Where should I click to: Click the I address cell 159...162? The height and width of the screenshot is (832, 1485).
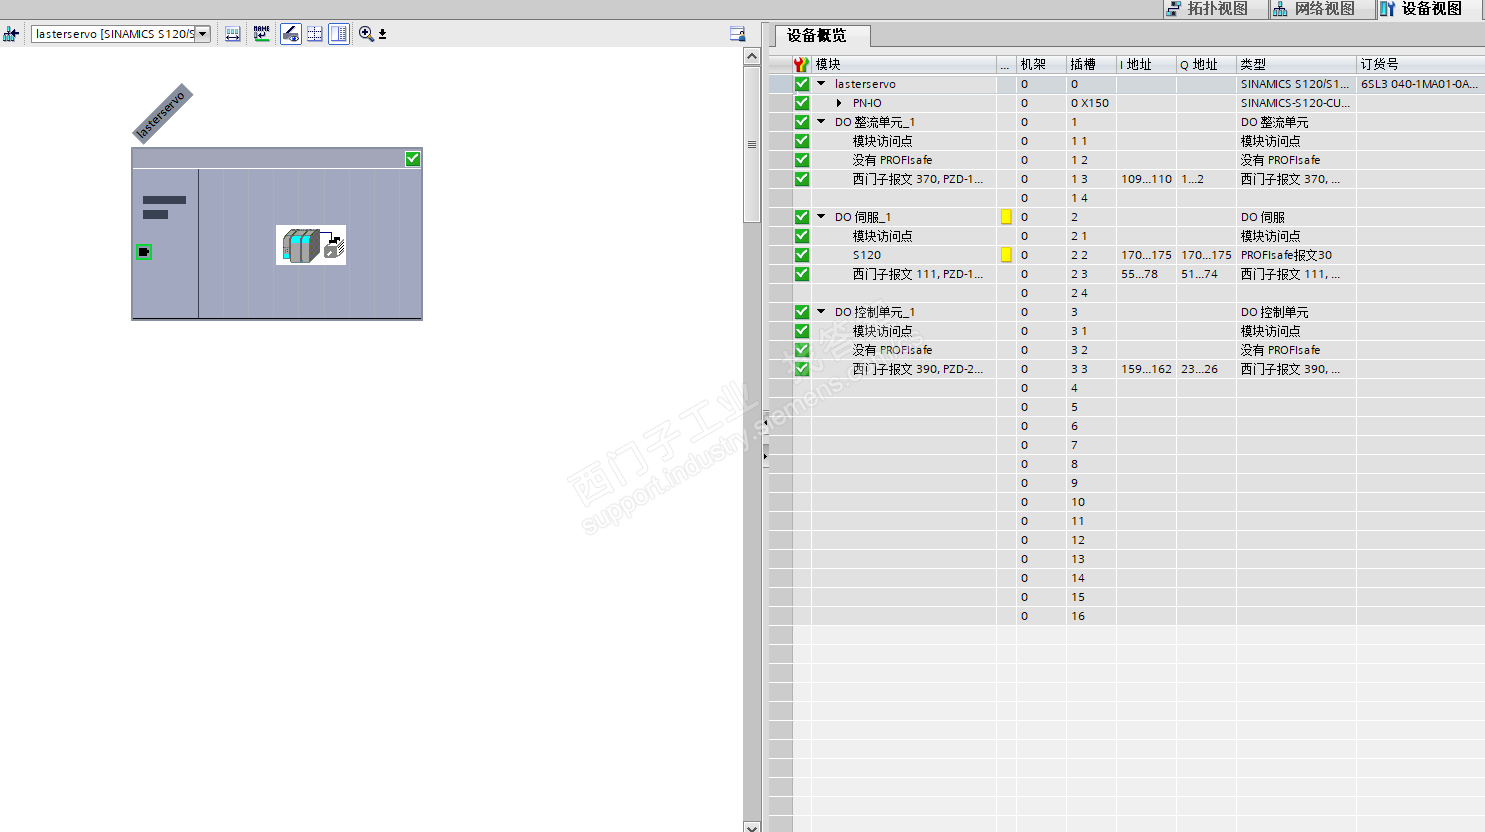tap(1146, 369)
